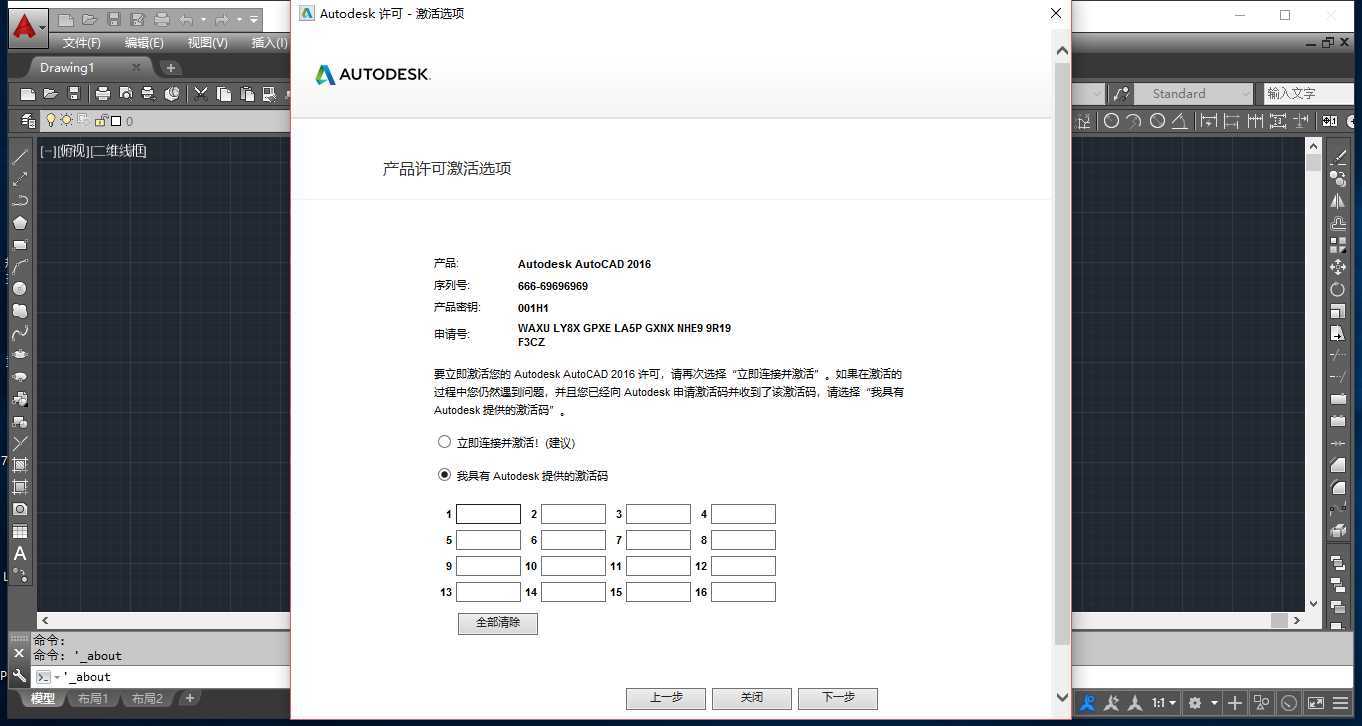Select the Erase tool in modify toolbar
The width and height of the screenshot is (1362, 726).
tap(1338, 157)
